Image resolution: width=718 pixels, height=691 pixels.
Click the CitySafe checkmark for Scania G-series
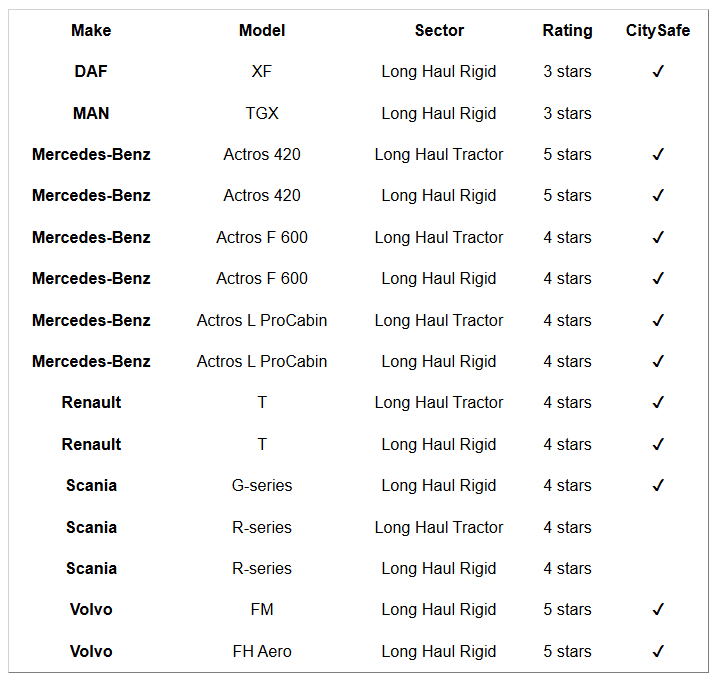658,486
